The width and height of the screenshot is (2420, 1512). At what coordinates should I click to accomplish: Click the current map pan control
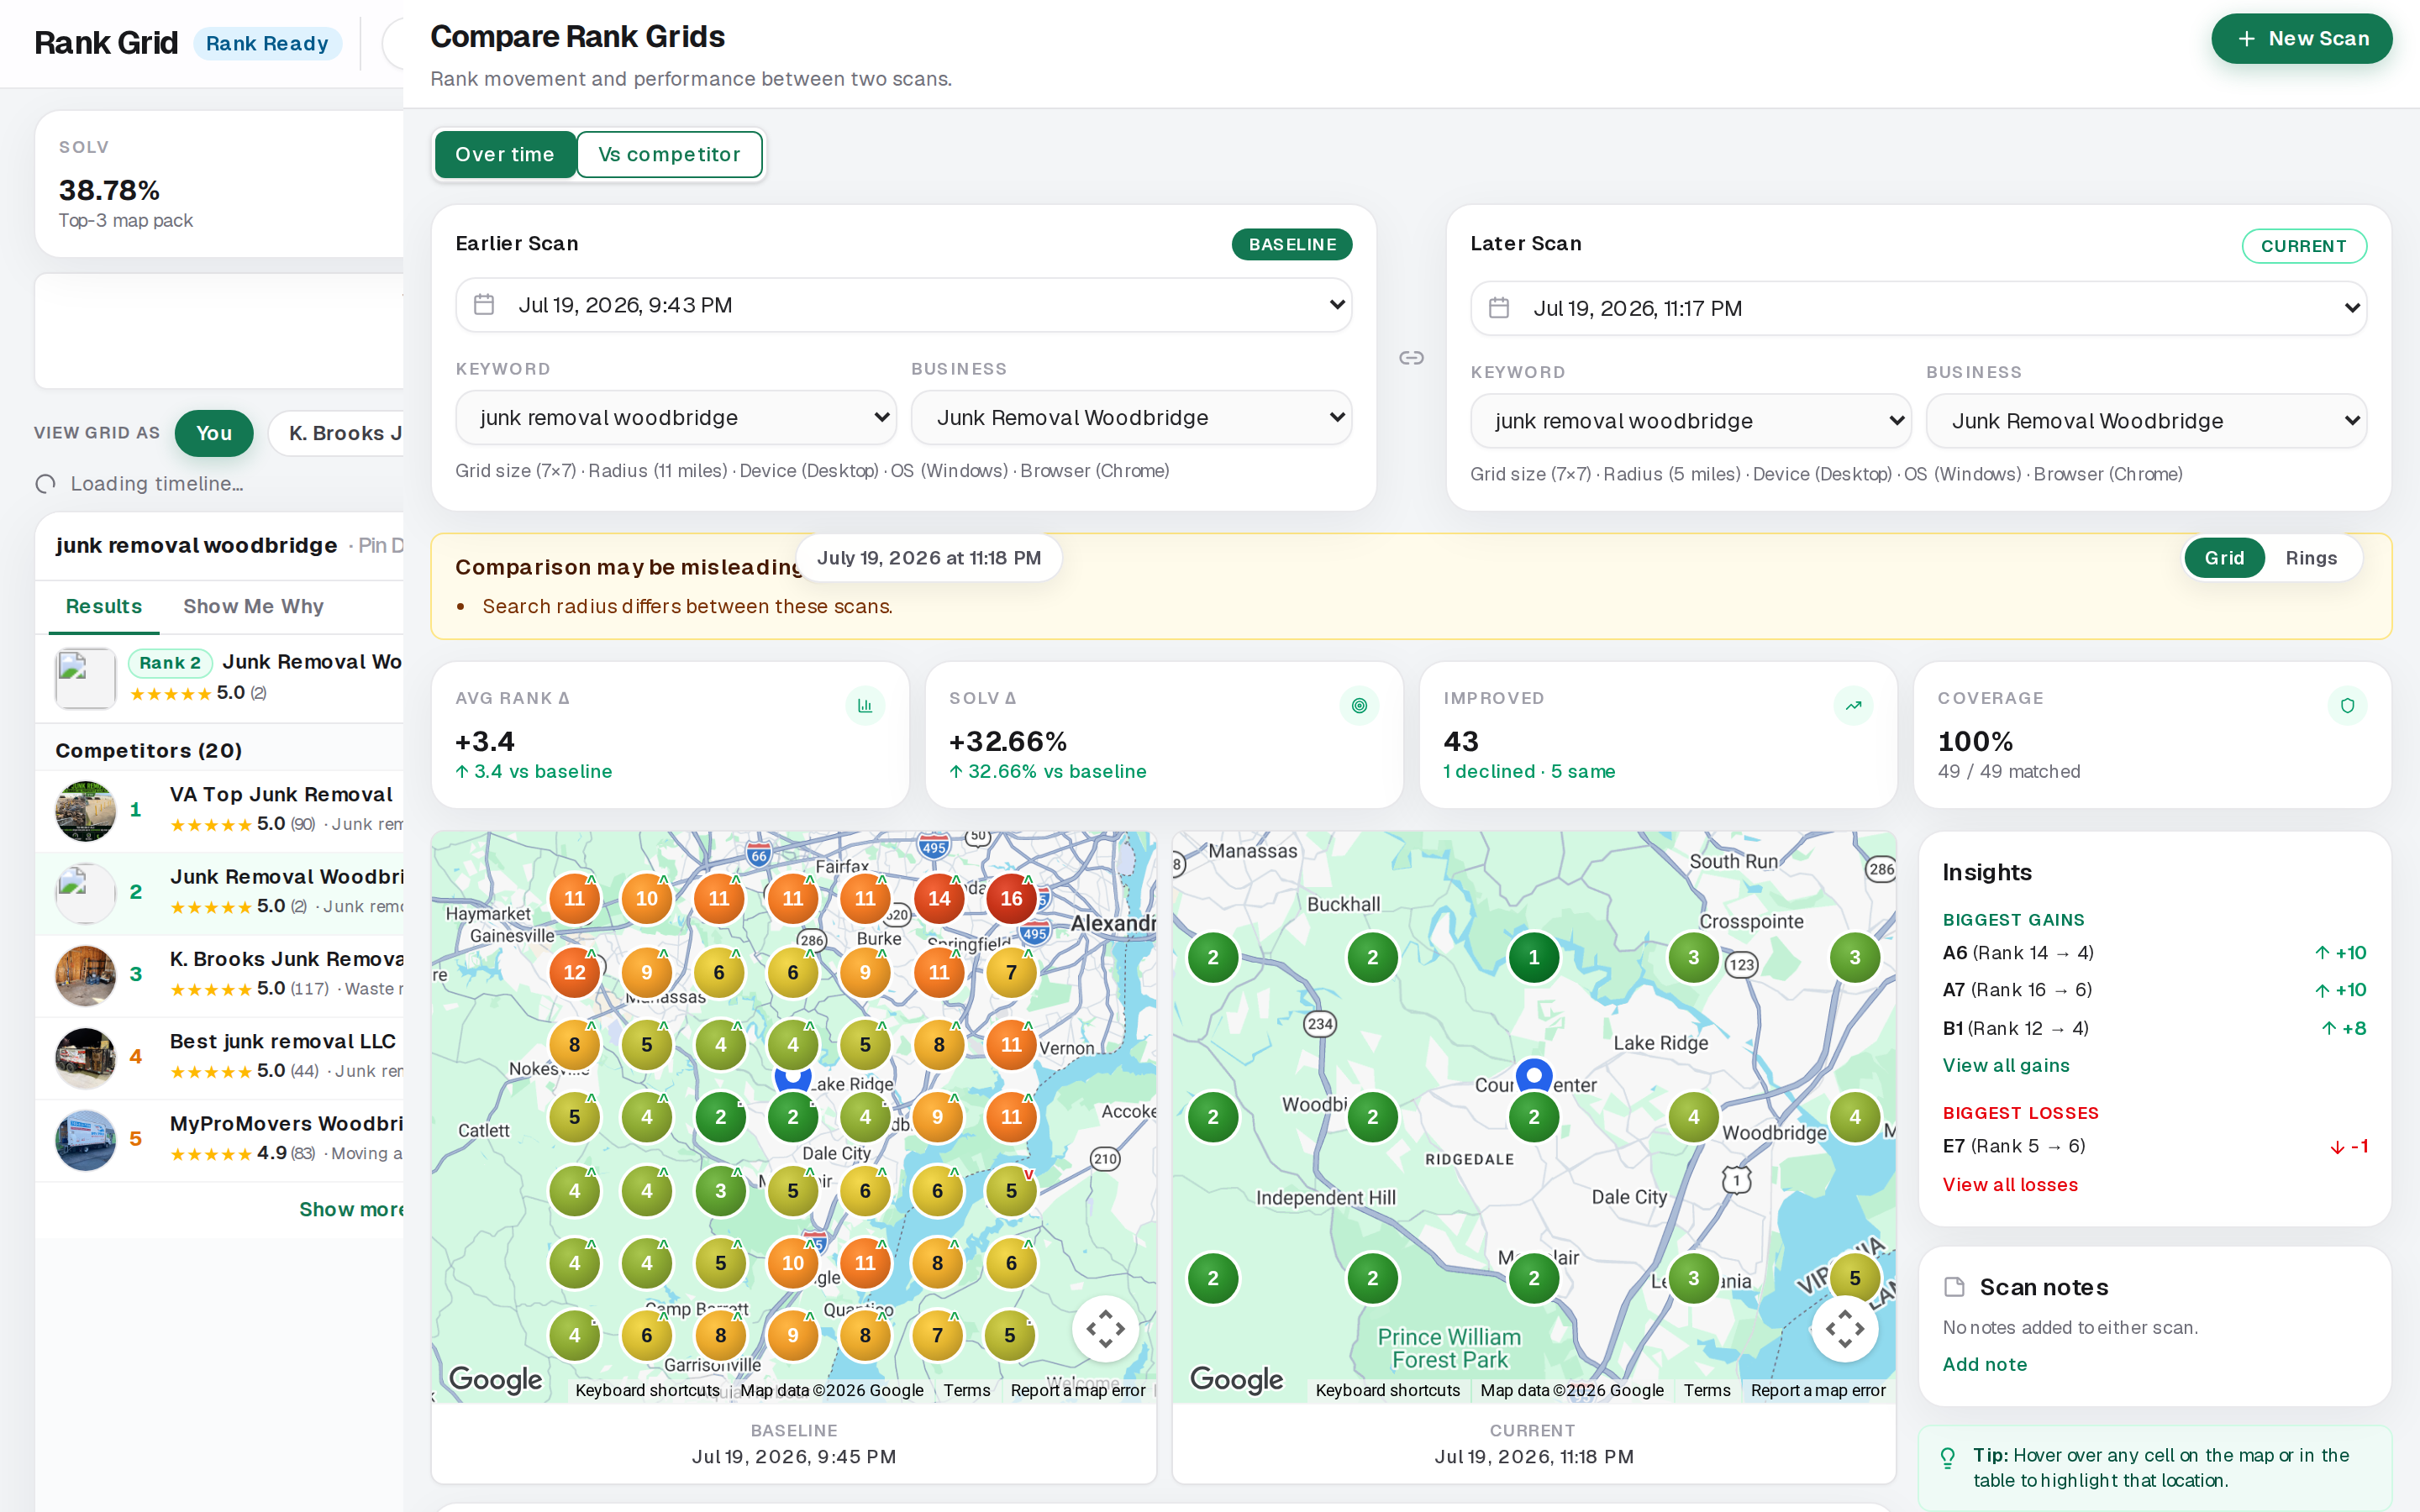1844,1329
